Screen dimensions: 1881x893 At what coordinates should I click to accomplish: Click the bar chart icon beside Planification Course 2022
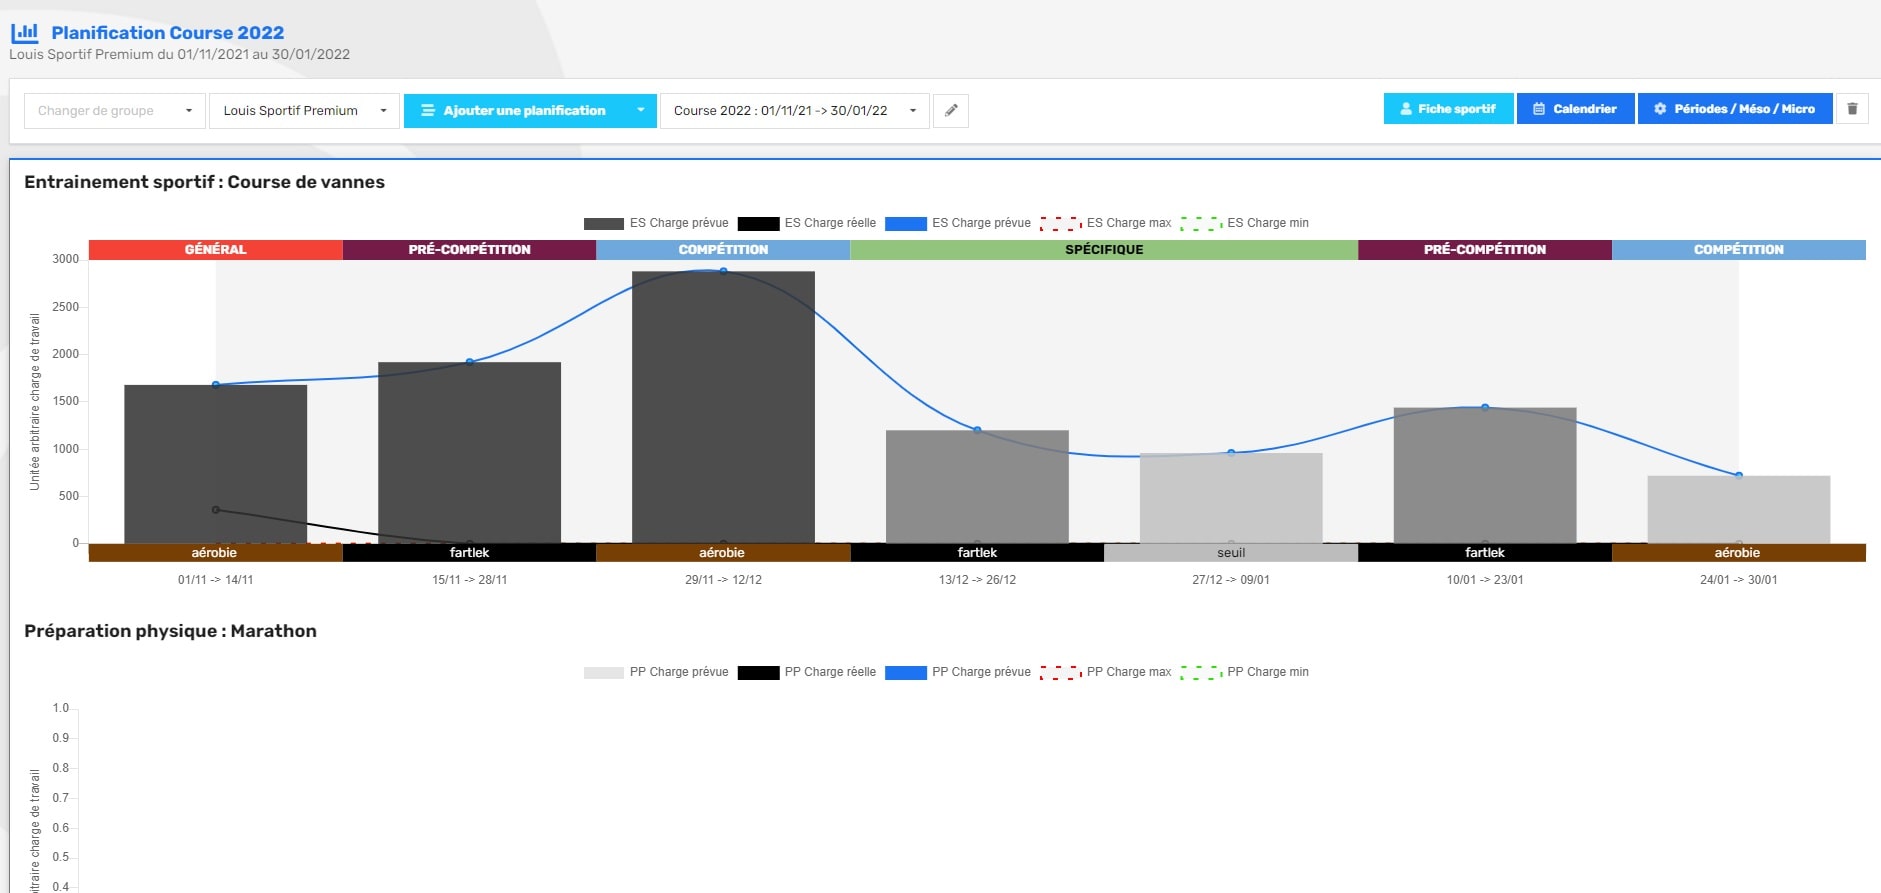coord(25,33)
